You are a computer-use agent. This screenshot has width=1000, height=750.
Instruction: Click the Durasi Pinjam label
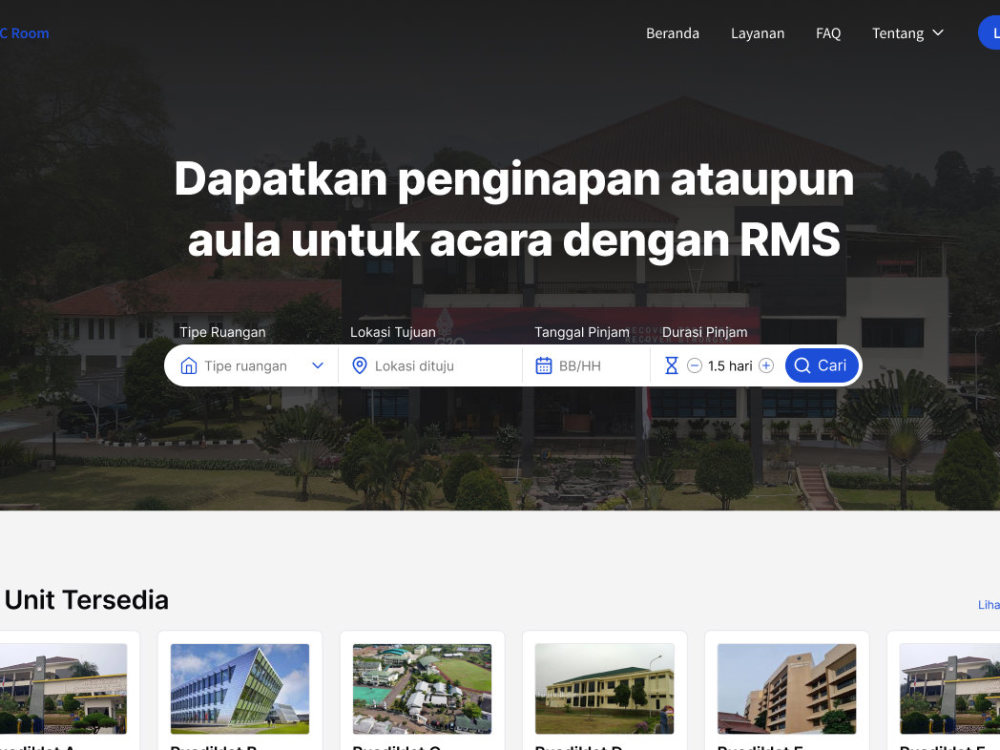(705, 332)
